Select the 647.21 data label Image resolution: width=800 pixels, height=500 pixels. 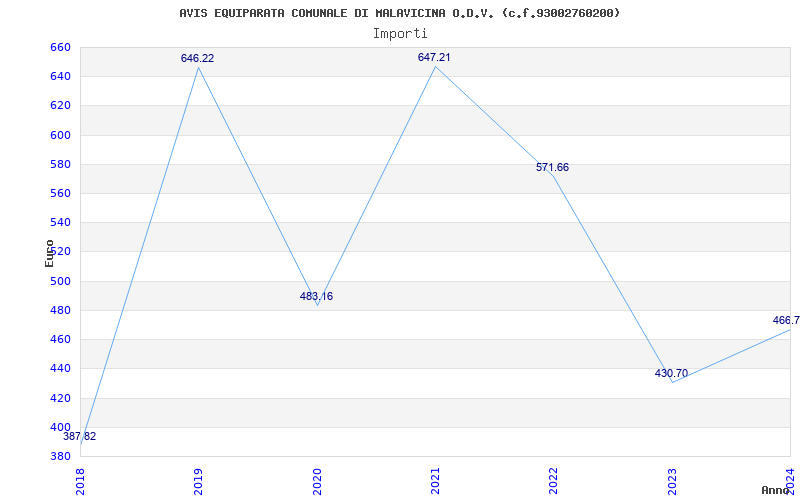[434, 58]
